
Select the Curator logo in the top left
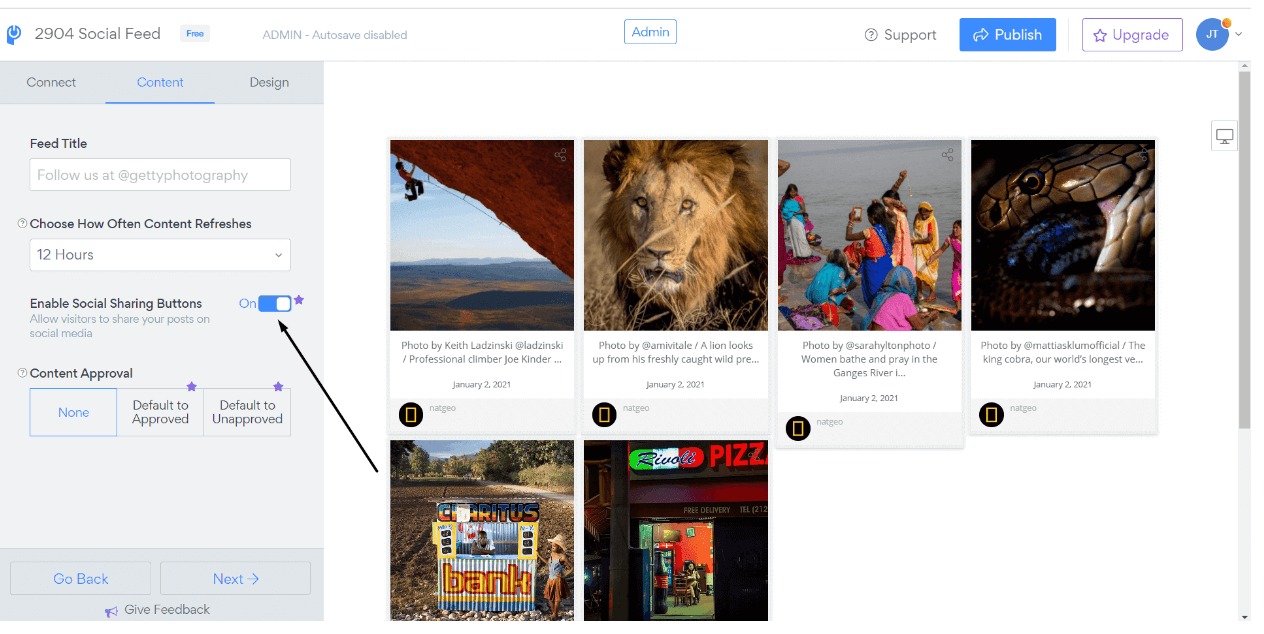[x=14, y=32]
